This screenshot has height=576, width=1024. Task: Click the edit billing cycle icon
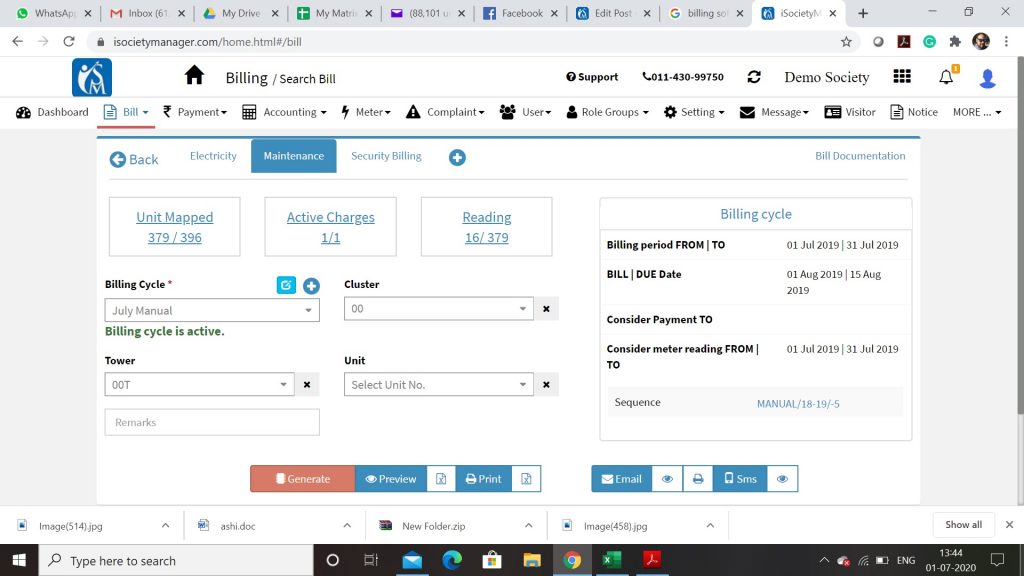[286, 285]
